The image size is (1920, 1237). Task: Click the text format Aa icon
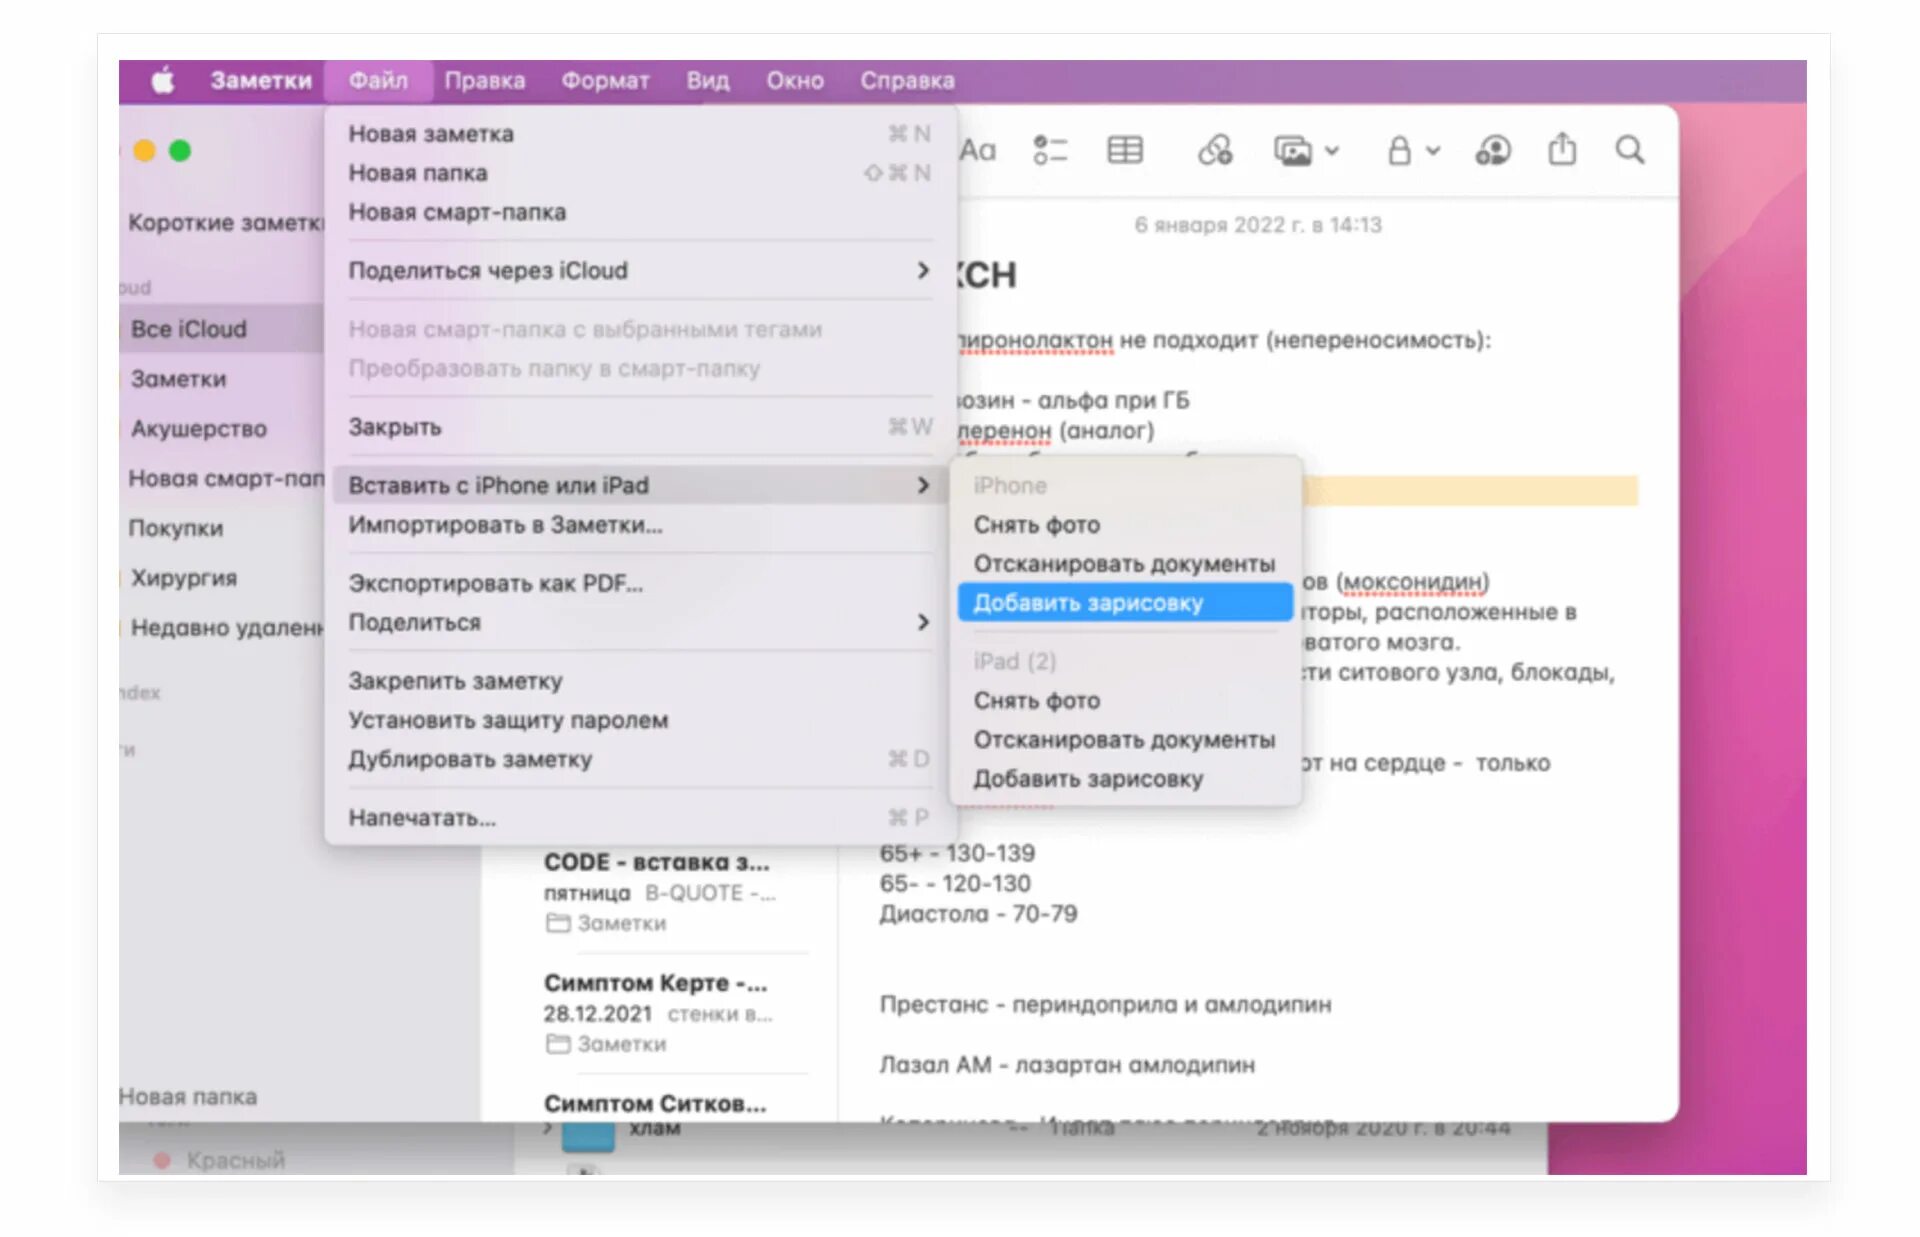pos(977,151)
